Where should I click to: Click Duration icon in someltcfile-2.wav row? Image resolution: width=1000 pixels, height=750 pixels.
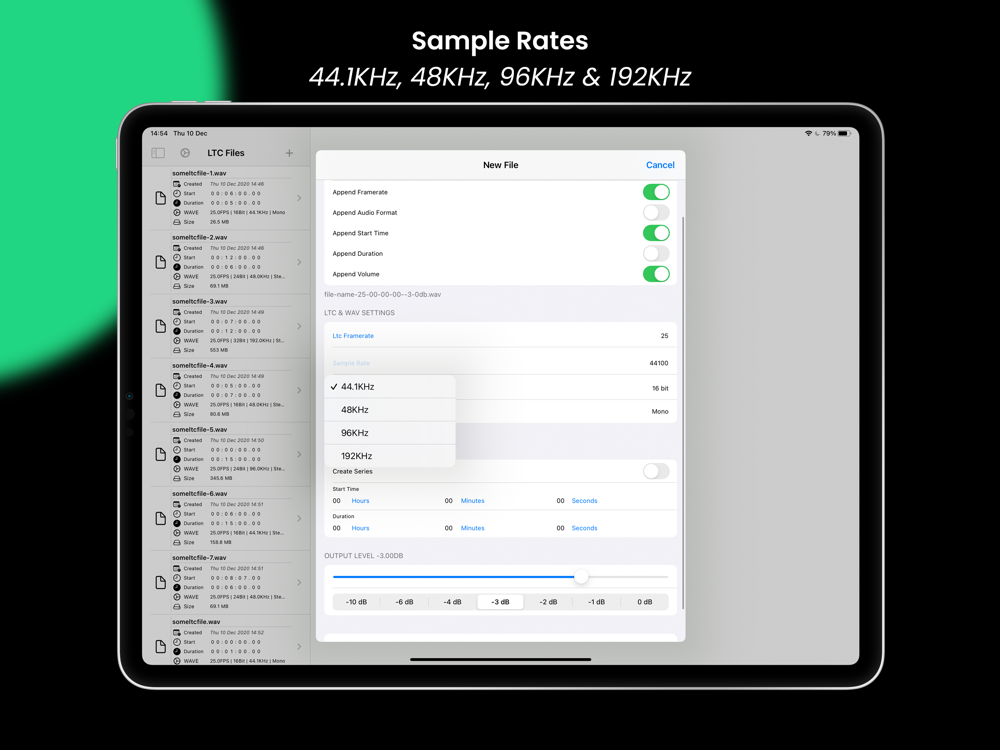coord(177,267)
